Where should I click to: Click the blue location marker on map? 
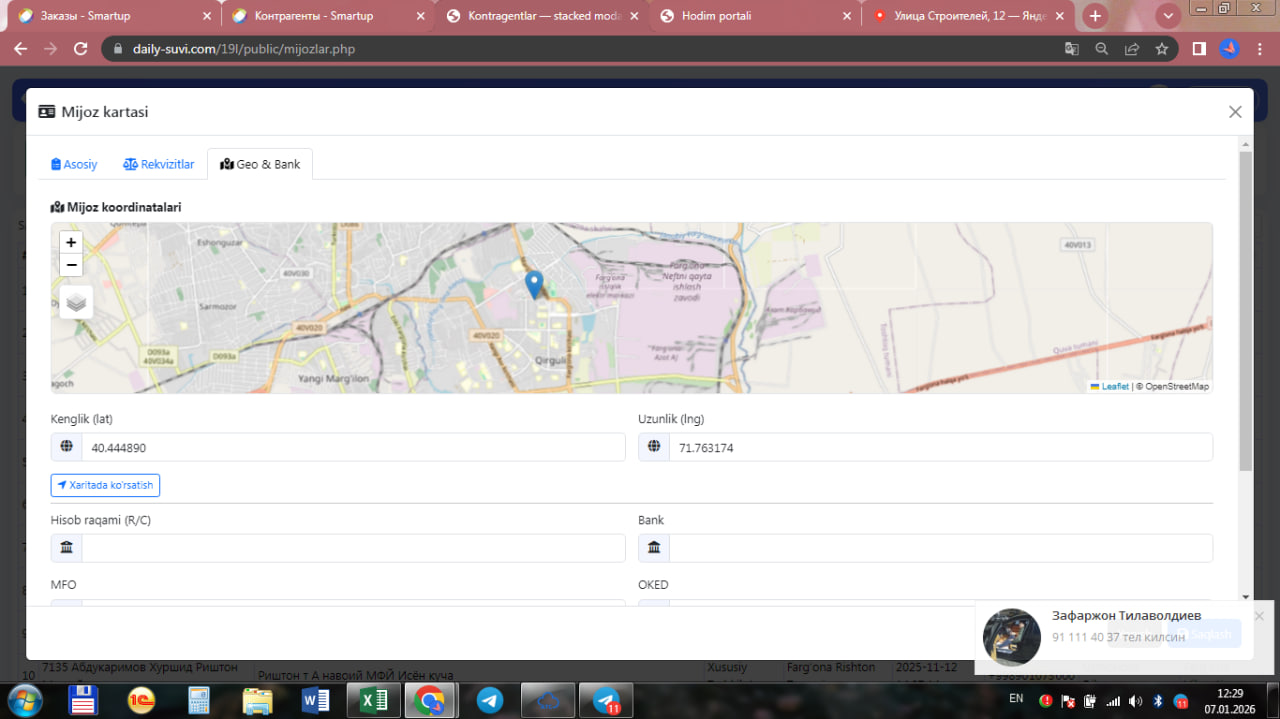tap(535, 284)
